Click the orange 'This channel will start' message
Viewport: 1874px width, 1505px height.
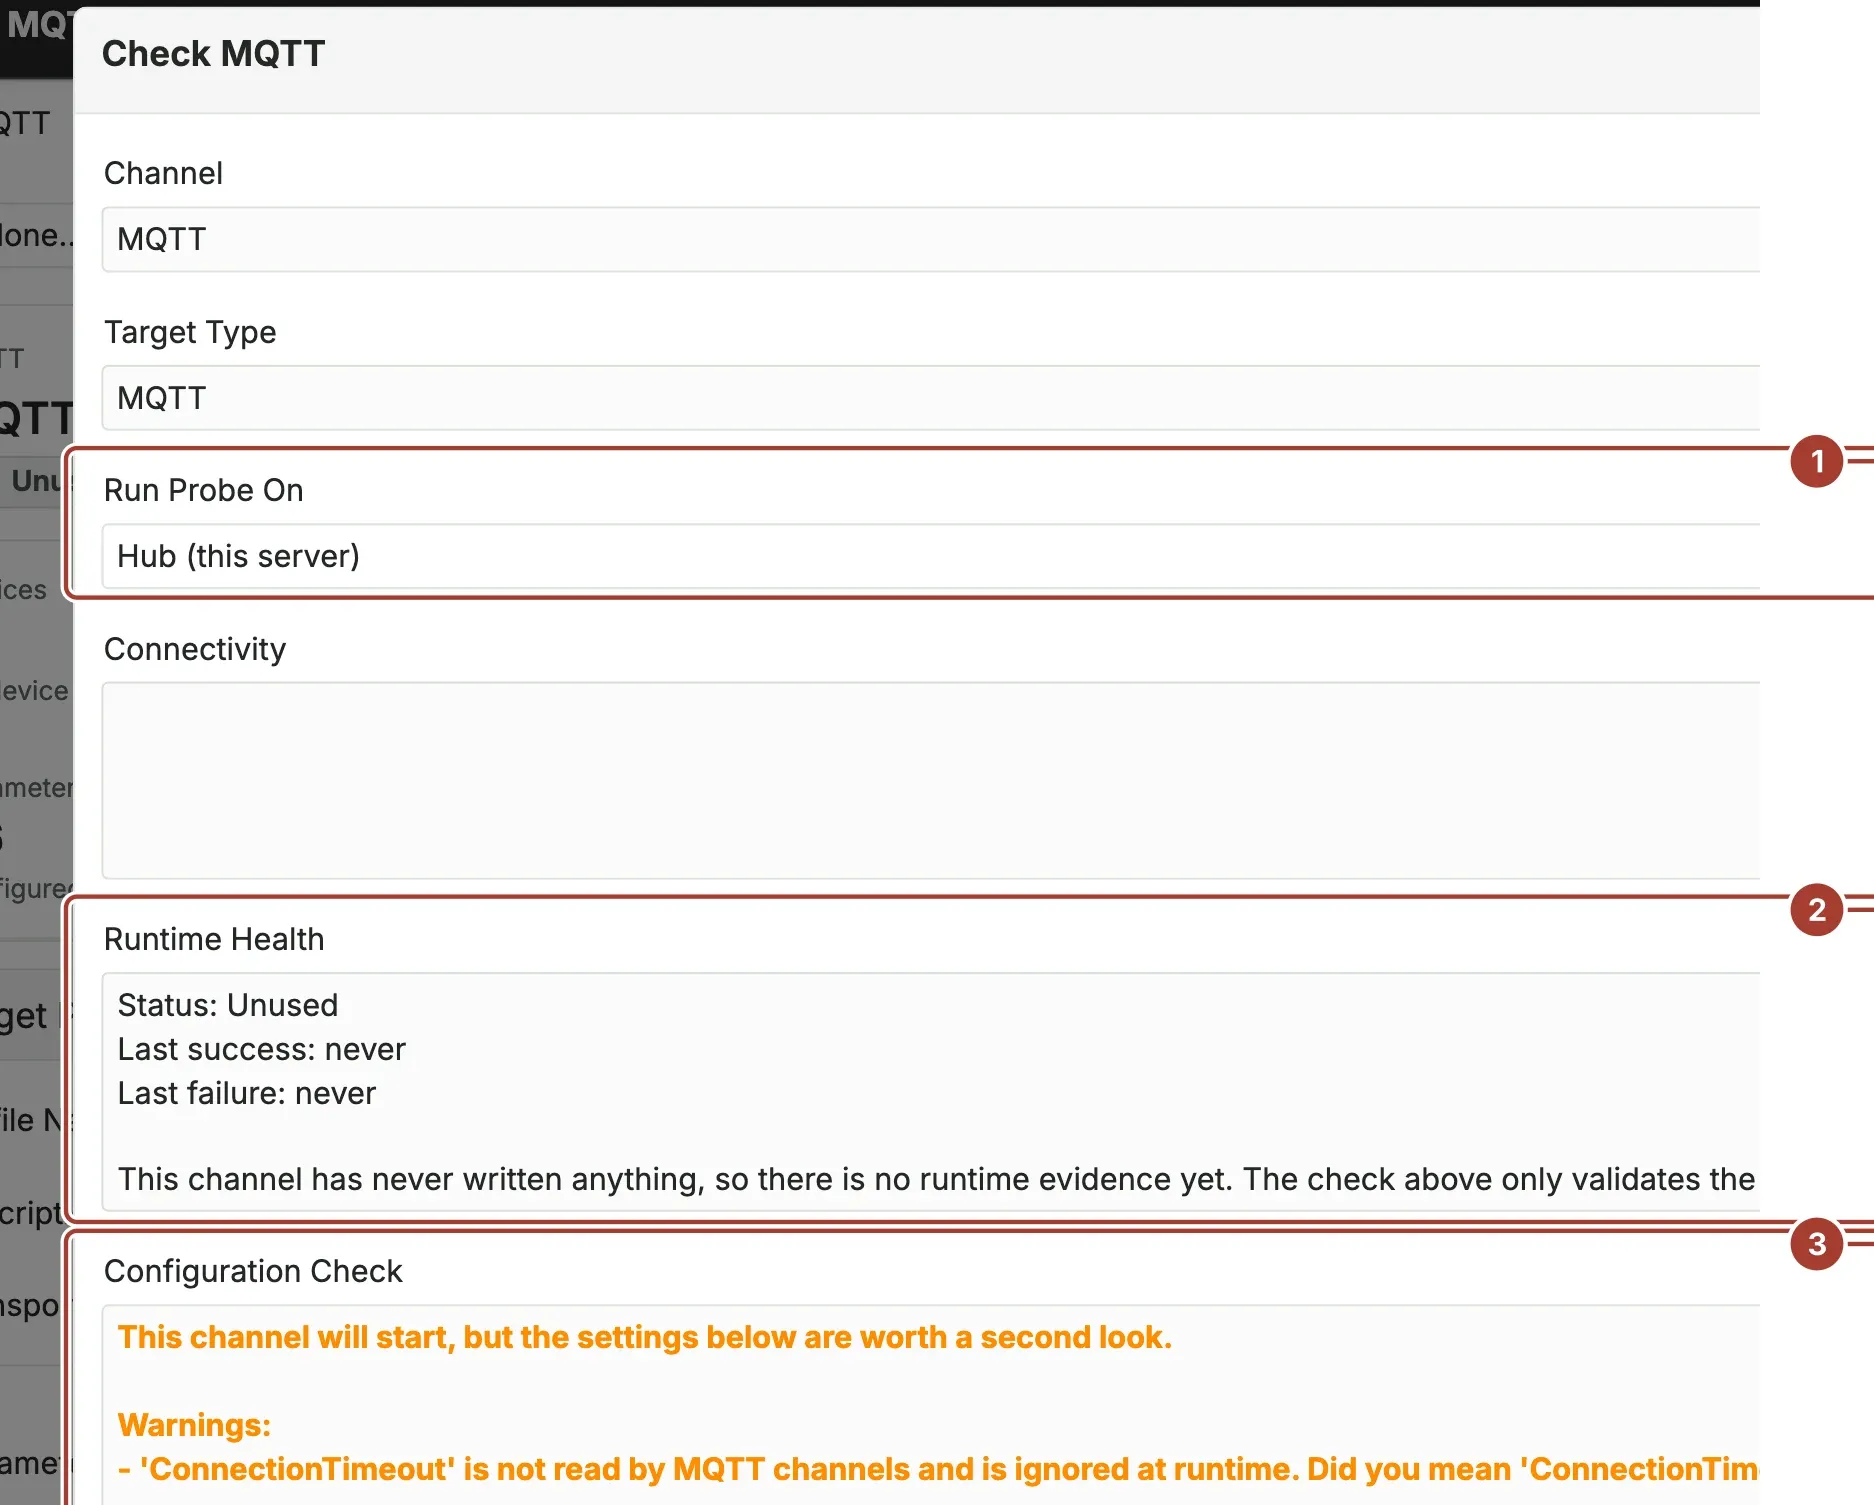pyautogui.click(x=645, y=1337)
